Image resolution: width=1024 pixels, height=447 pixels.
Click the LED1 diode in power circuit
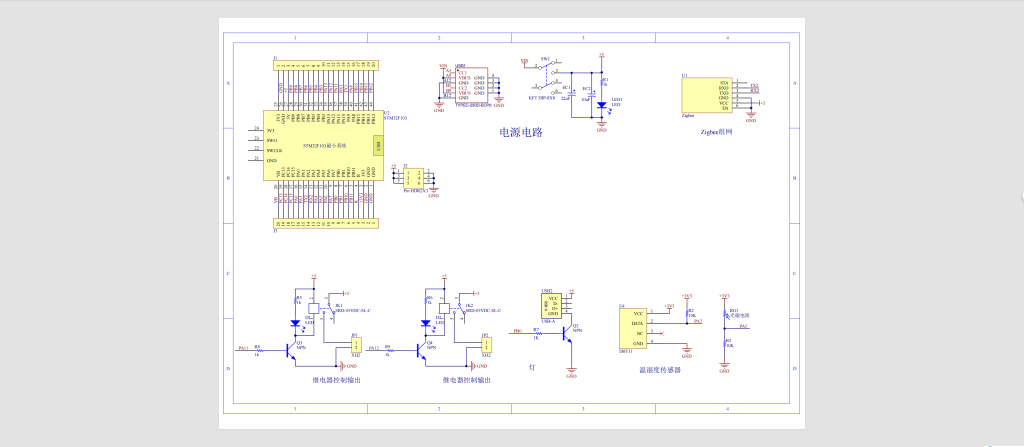click(602, 104)
